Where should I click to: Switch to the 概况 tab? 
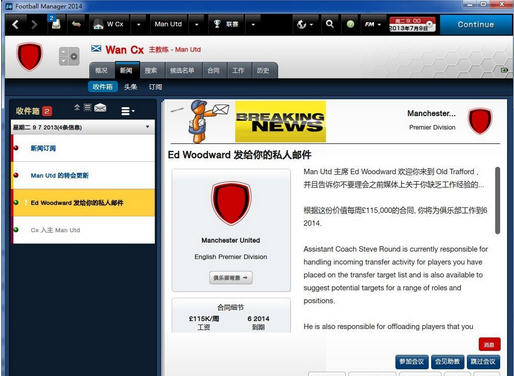[101, 70]
